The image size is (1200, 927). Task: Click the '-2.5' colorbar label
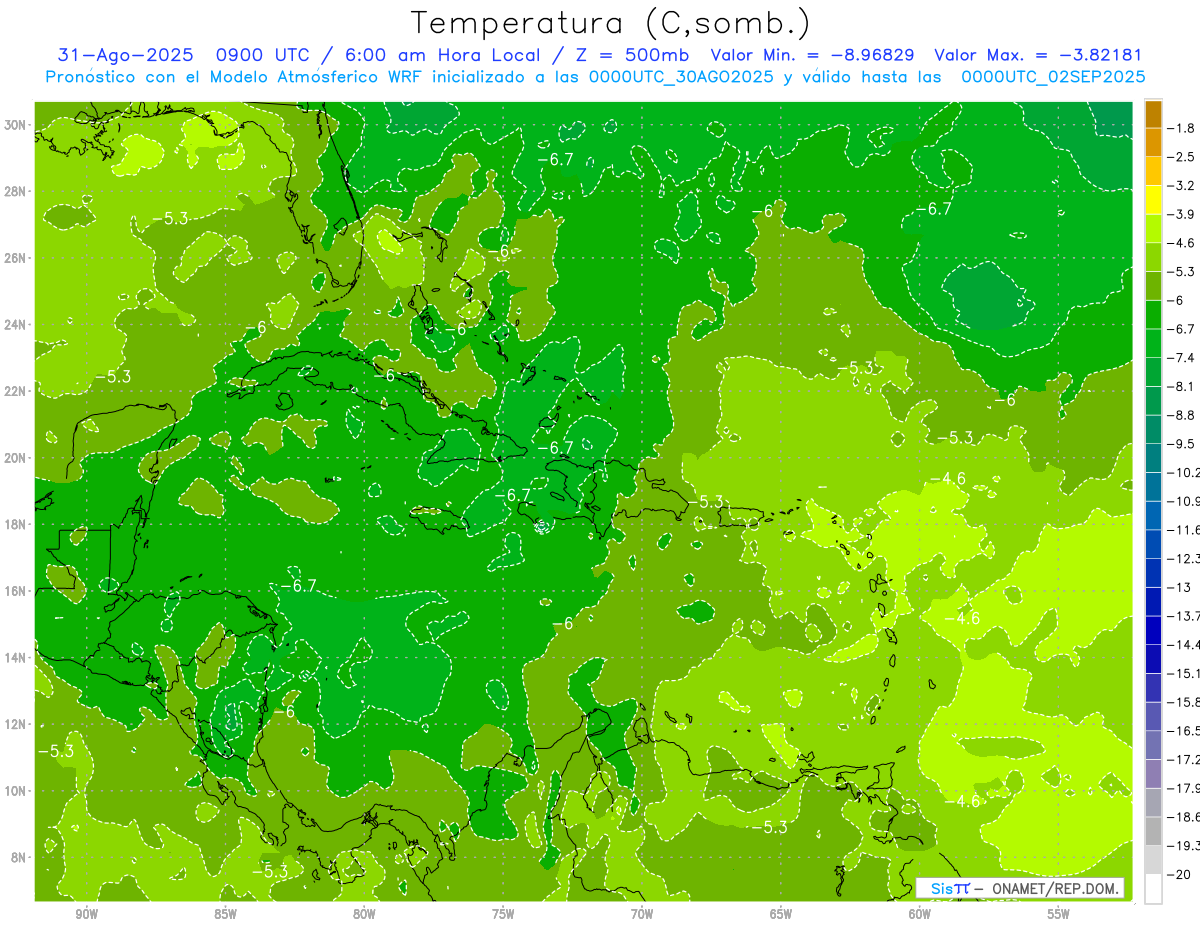[x=1181, y=157]
